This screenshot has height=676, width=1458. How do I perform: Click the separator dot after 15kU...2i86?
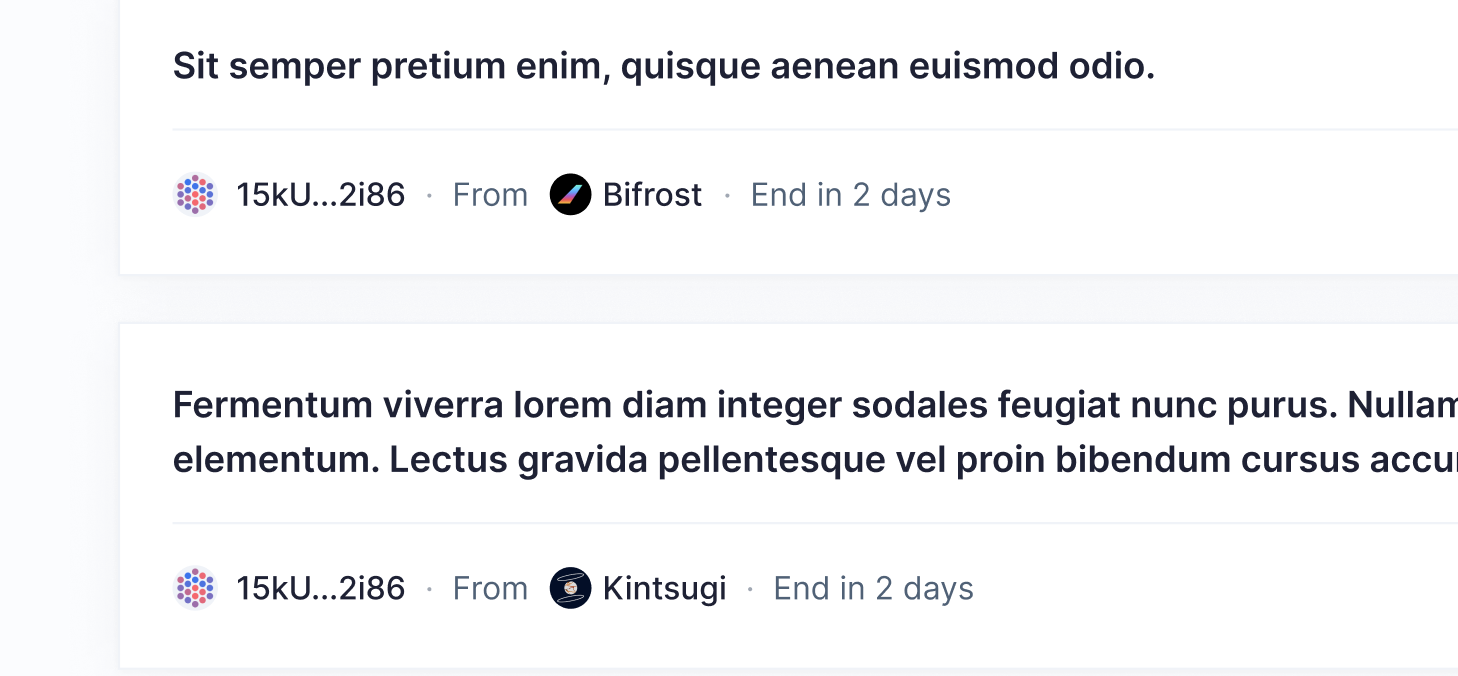coord(429,195)
